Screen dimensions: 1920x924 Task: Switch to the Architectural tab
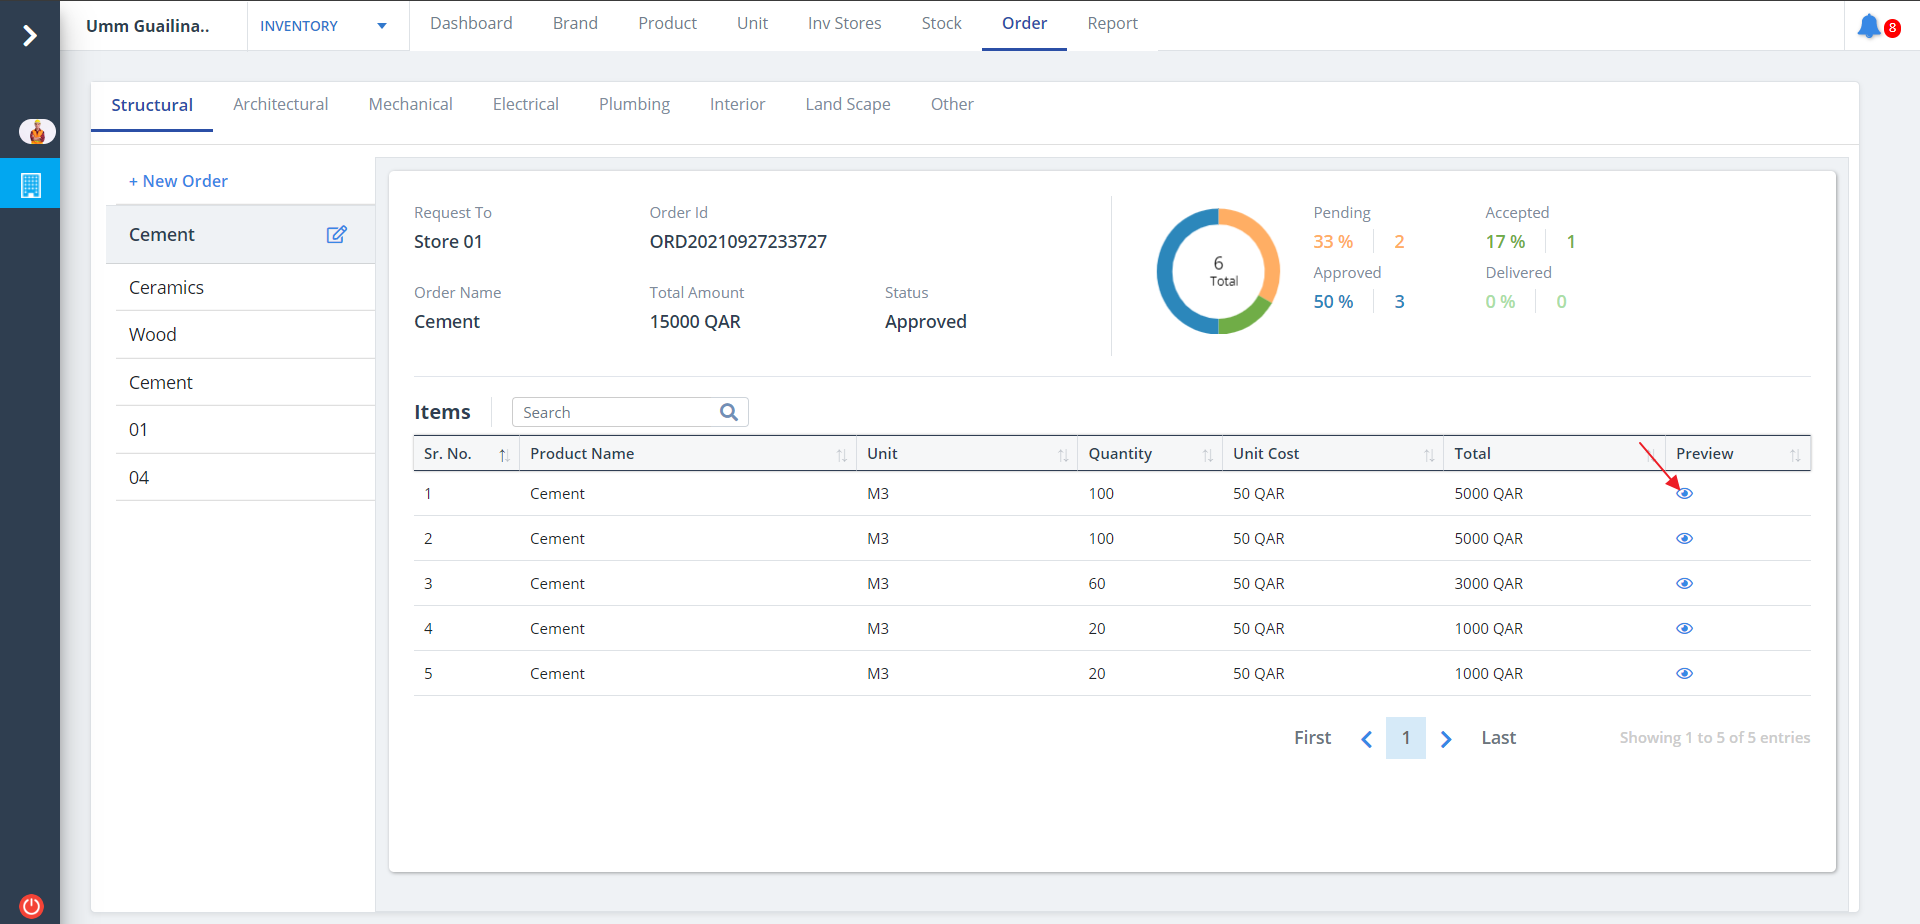(x=280, y=104)
